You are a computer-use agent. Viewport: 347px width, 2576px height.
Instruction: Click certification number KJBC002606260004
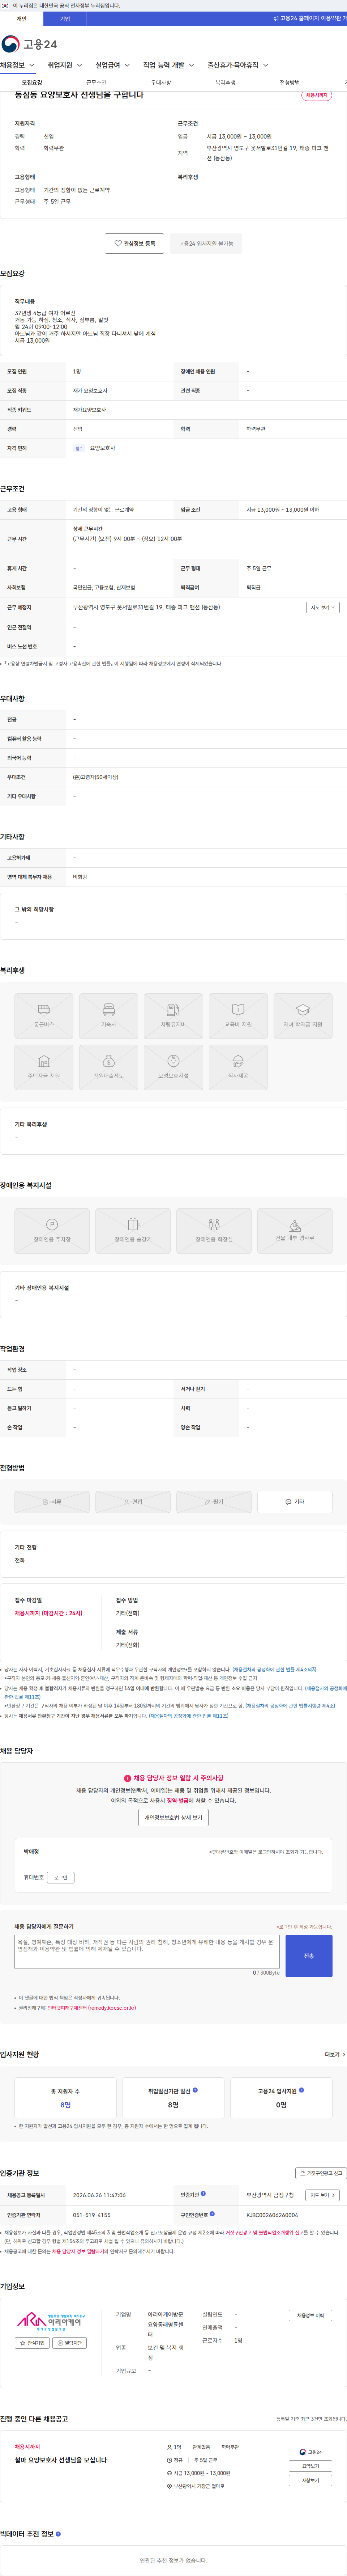pyautogui.click(x=272, y=2215)
